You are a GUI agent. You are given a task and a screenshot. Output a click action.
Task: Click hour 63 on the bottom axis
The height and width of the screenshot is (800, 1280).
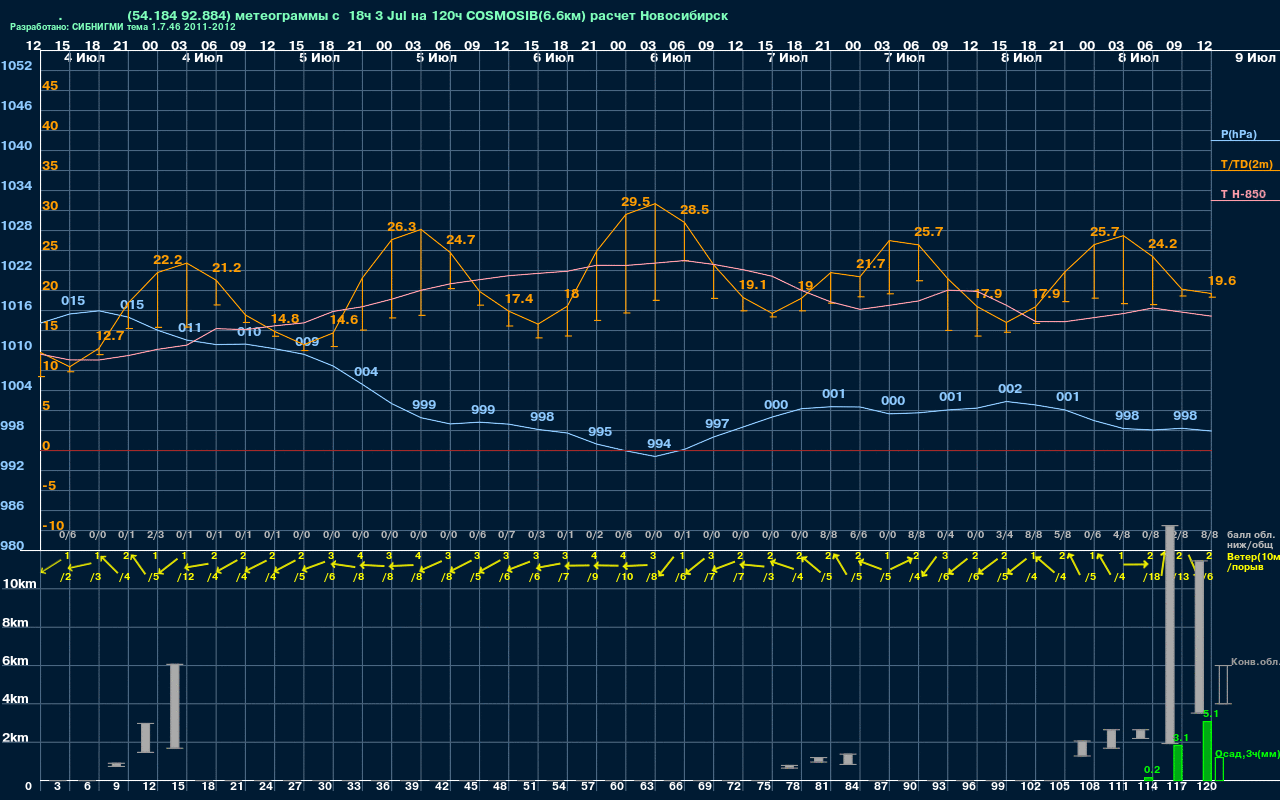pos(646,788)
